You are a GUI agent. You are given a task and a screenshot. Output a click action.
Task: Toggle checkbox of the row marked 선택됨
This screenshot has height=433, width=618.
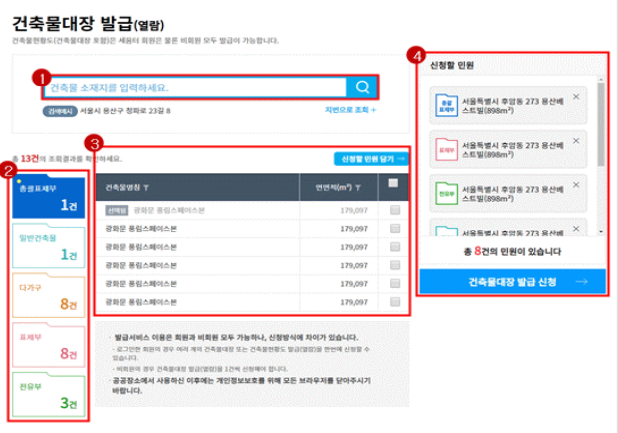(395, 210)
